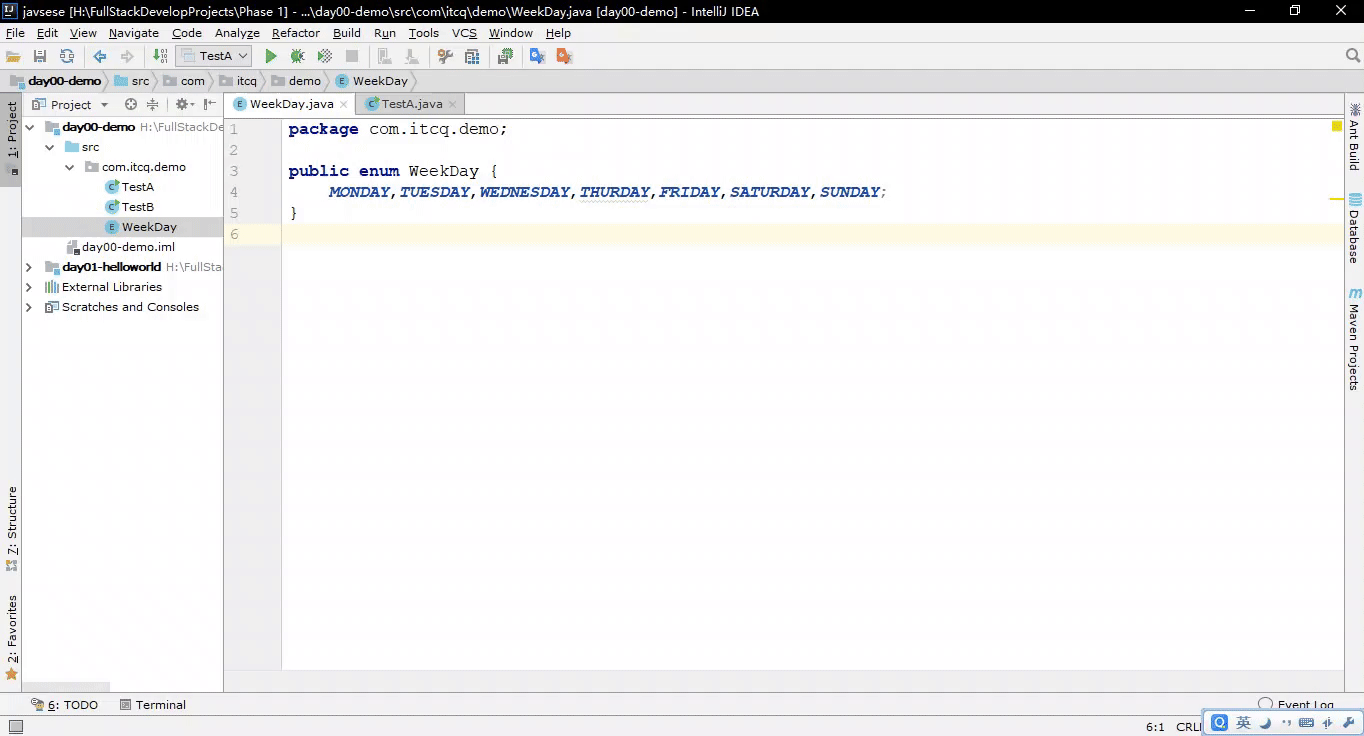Click the itcq breadcrumb
The width and height of the screenshot is (1364, 736).
[x=238, y=81]
